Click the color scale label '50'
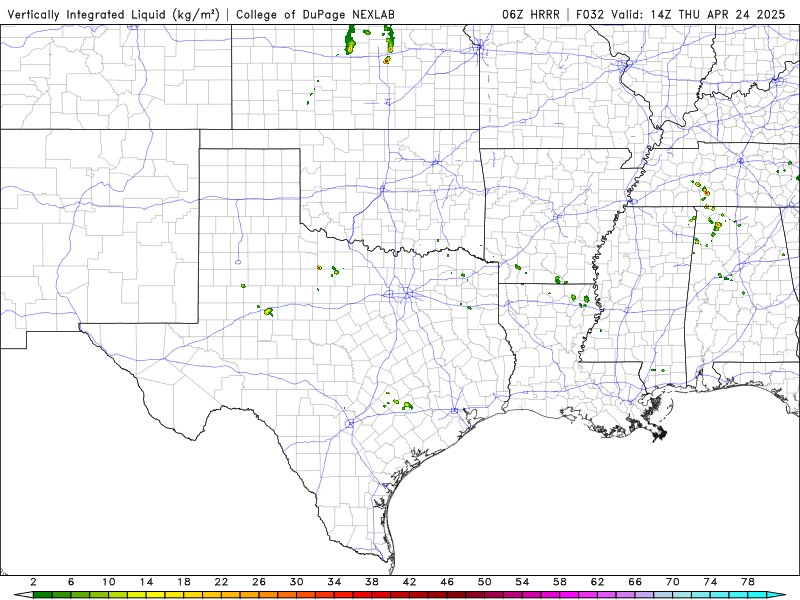 pos(485,582)
